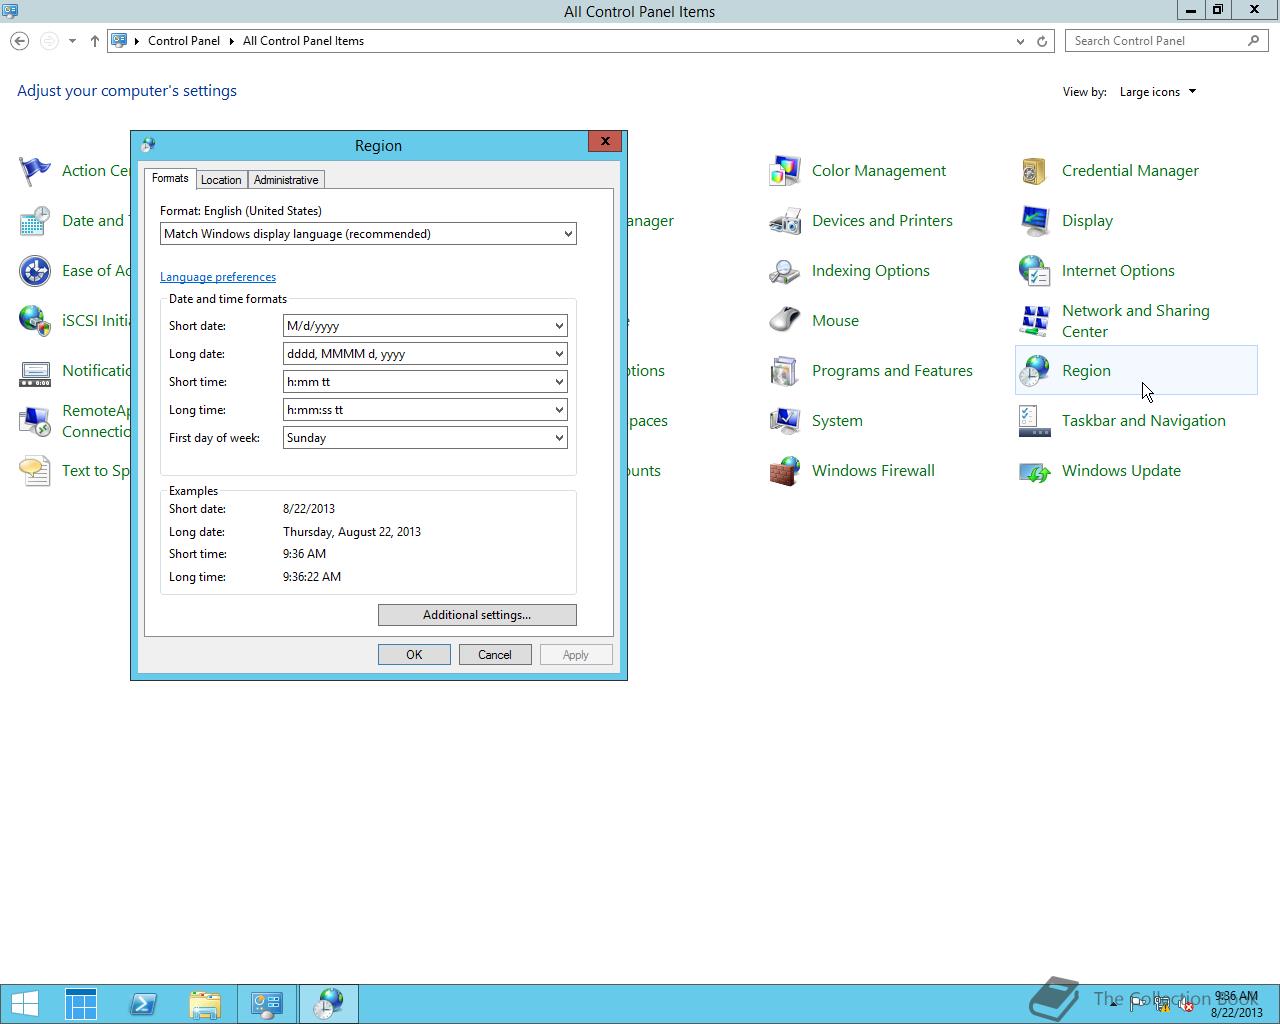This screenshot has width=1280, height=1024.
Task: Open the Text to Speech icon
Action: [35, 471]
